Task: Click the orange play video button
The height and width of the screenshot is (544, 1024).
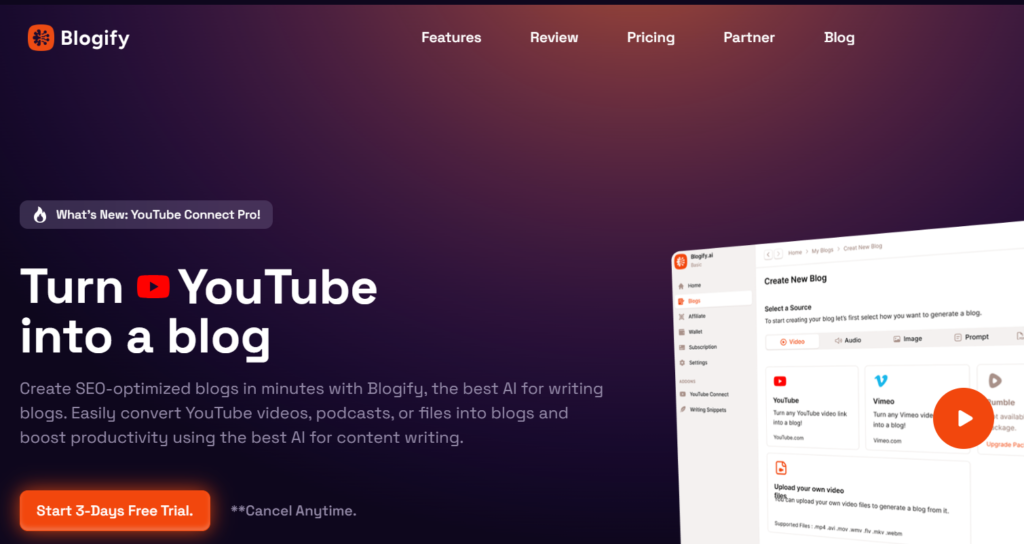Action: 963,418
